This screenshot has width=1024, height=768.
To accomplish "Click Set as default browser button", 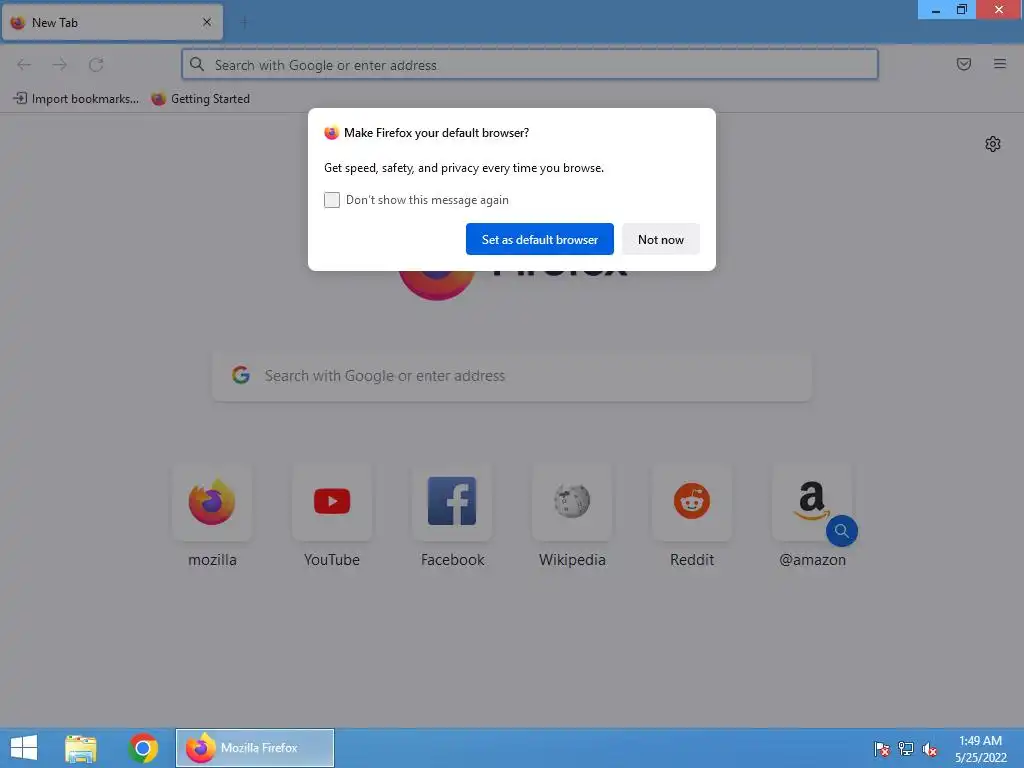I will (x=539, y=239).
